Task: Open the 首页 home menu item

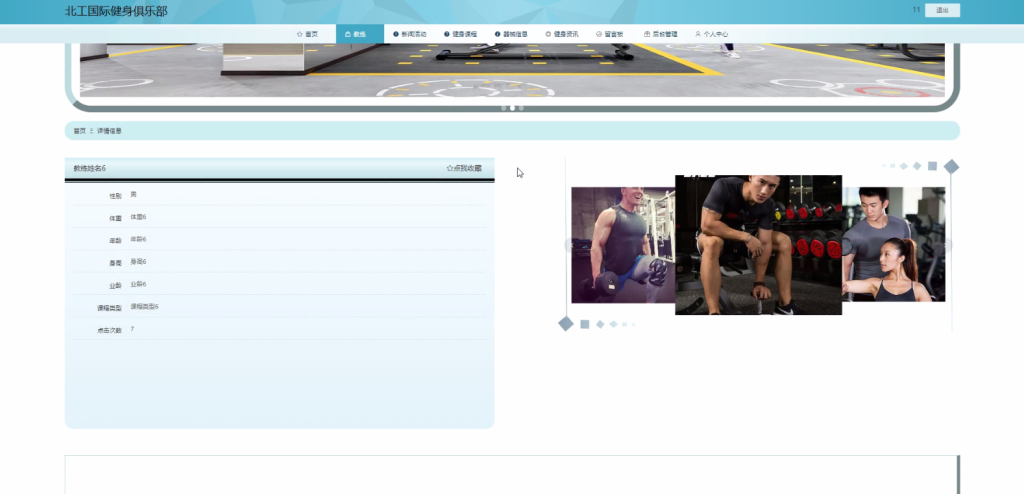Action: [x=307, y=34]
